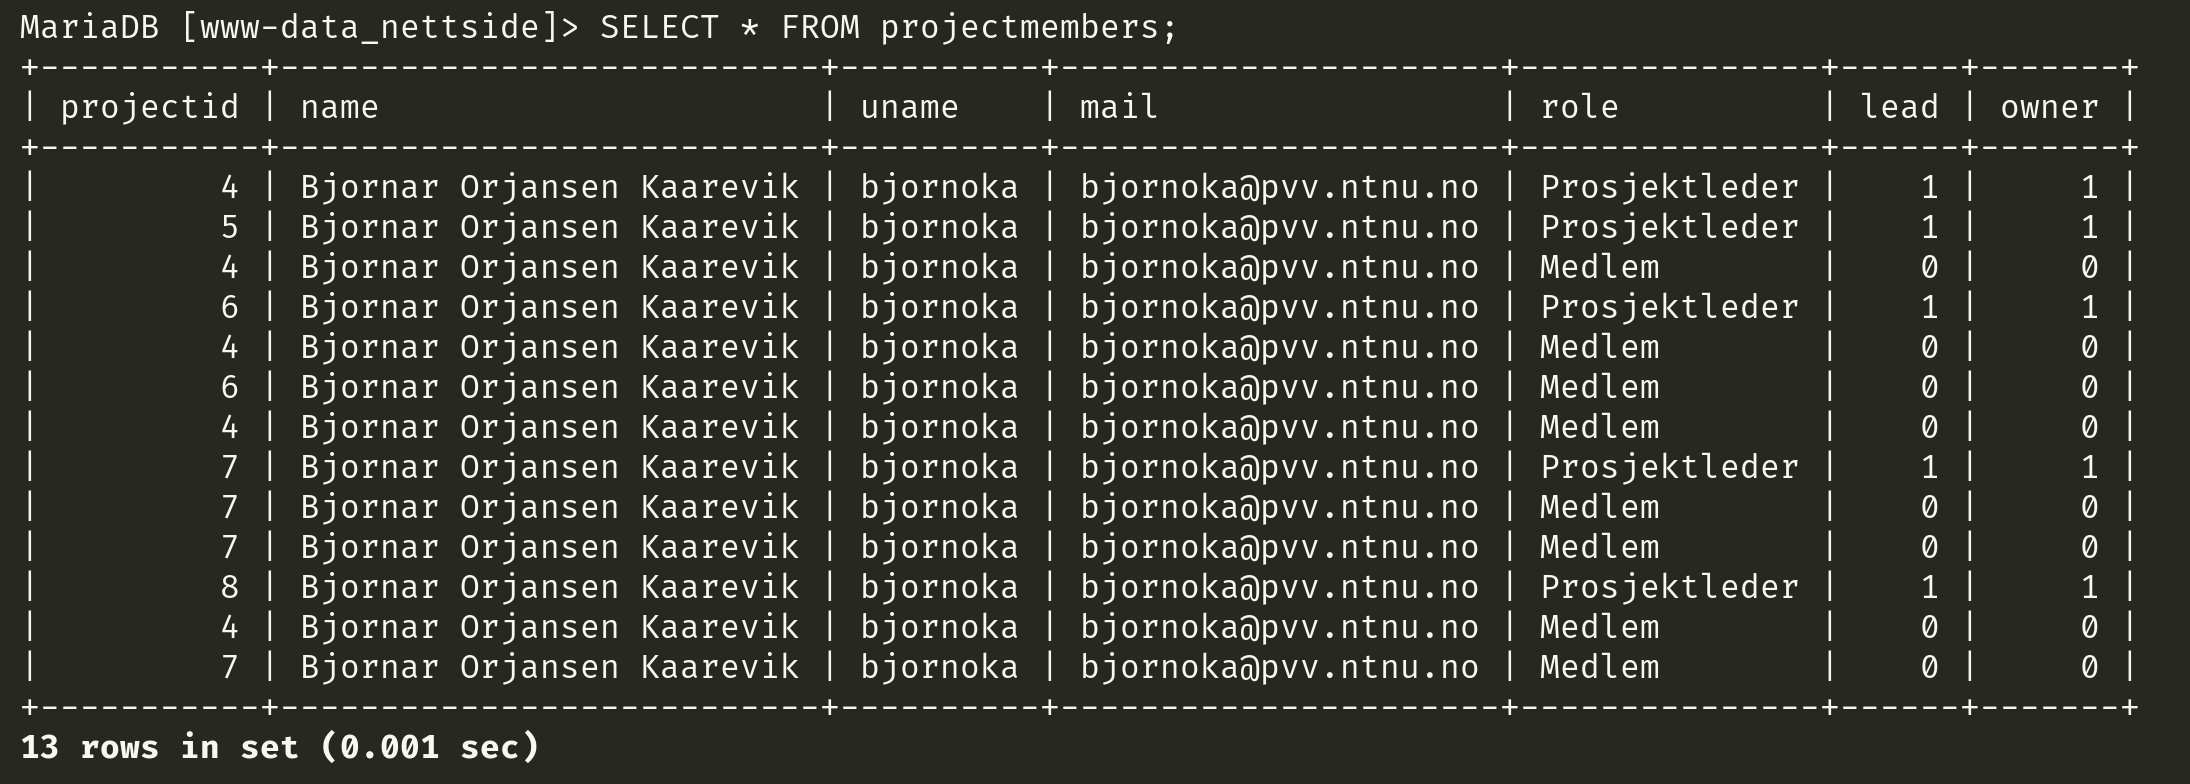Click the name column header

[x=340, y=107]
